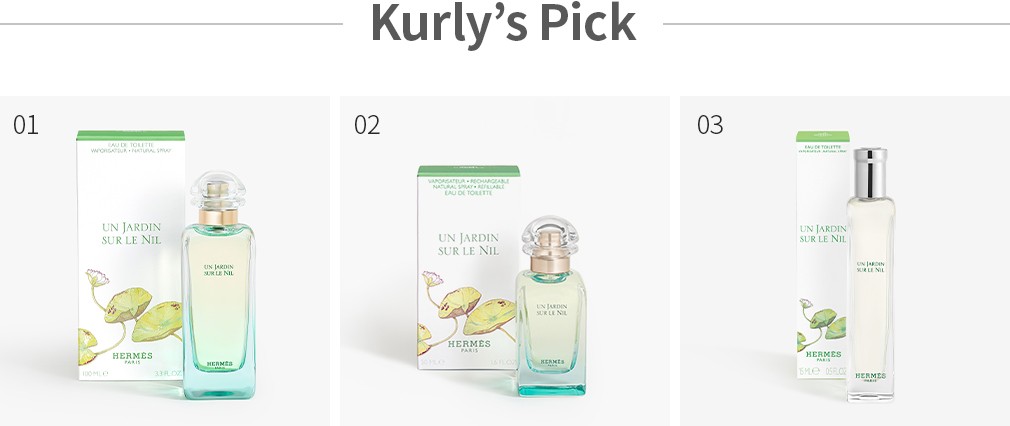Click the square white box in card 02

[x=468, y=267]
